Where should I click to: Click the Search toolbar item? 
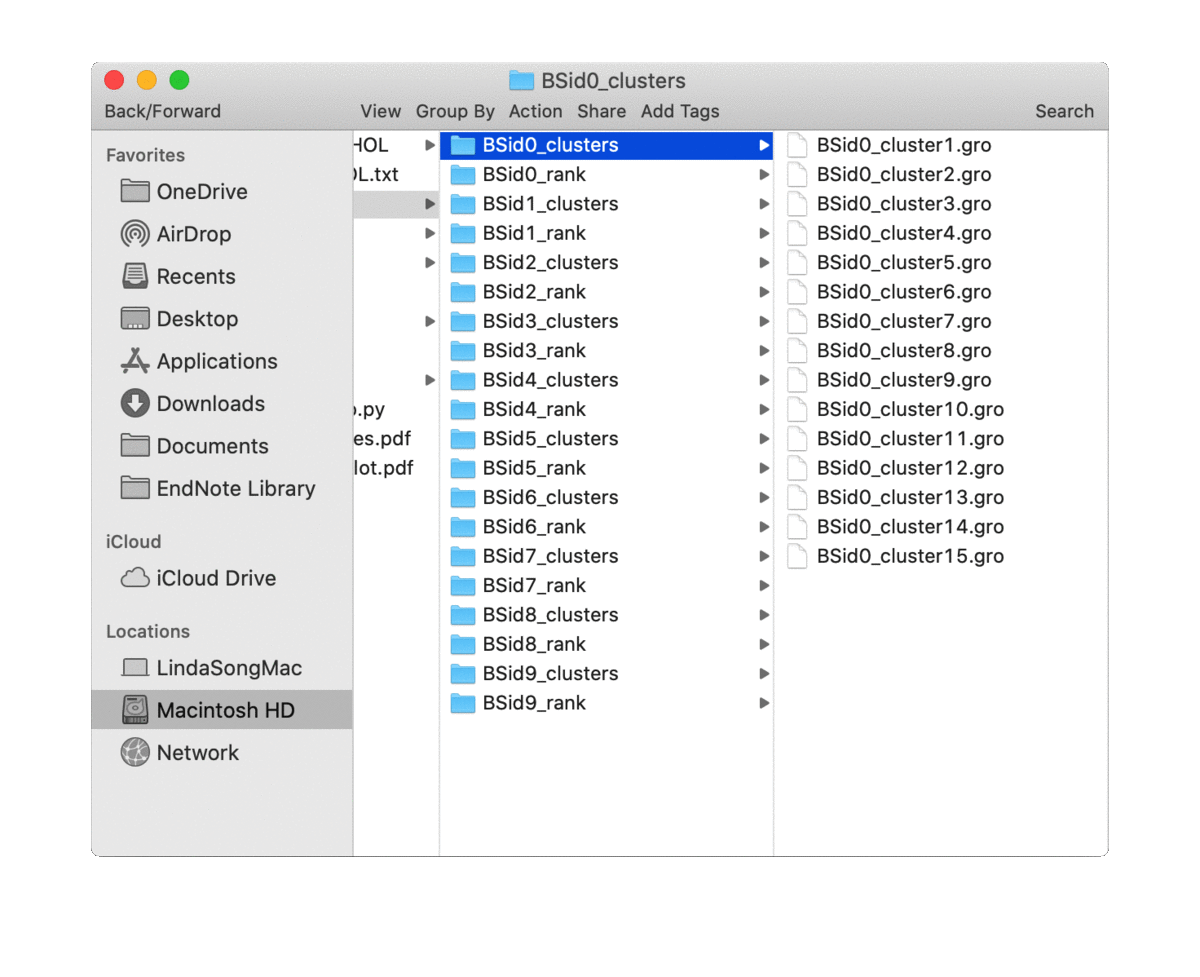(1064, 111)
